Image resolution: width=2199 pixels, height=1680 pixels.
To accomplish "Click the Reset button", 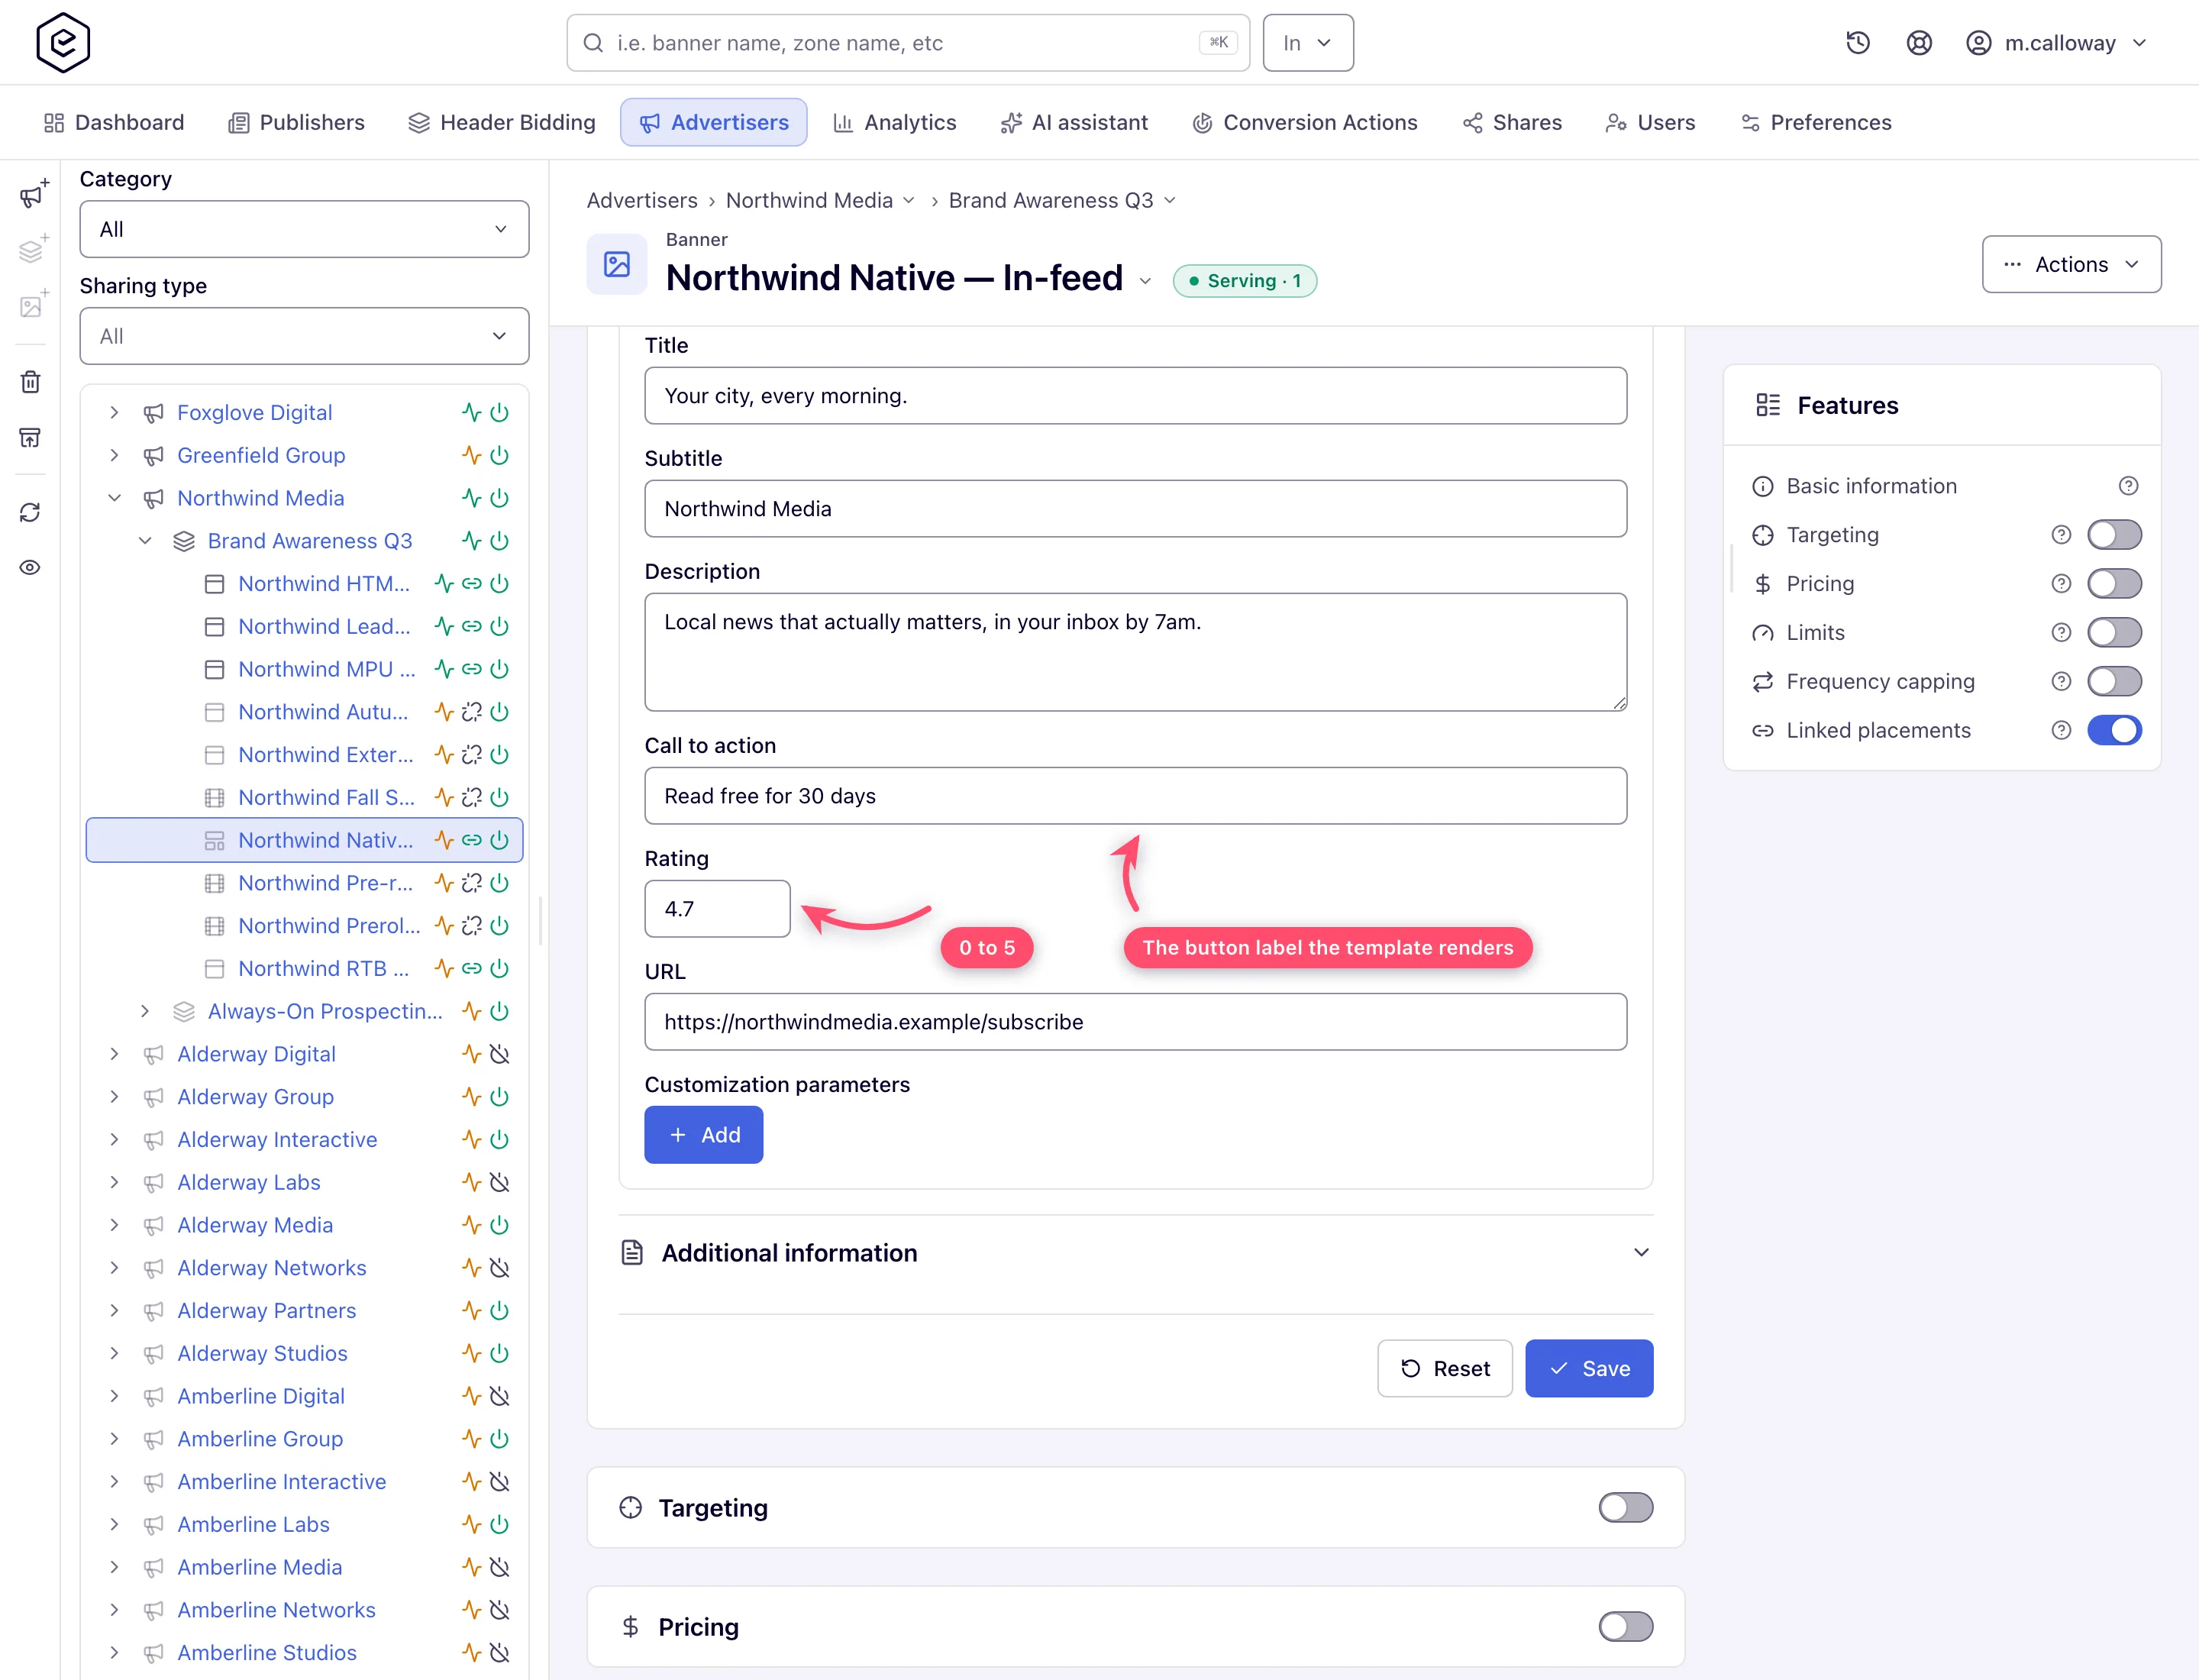I will tap(1444, 1369).
